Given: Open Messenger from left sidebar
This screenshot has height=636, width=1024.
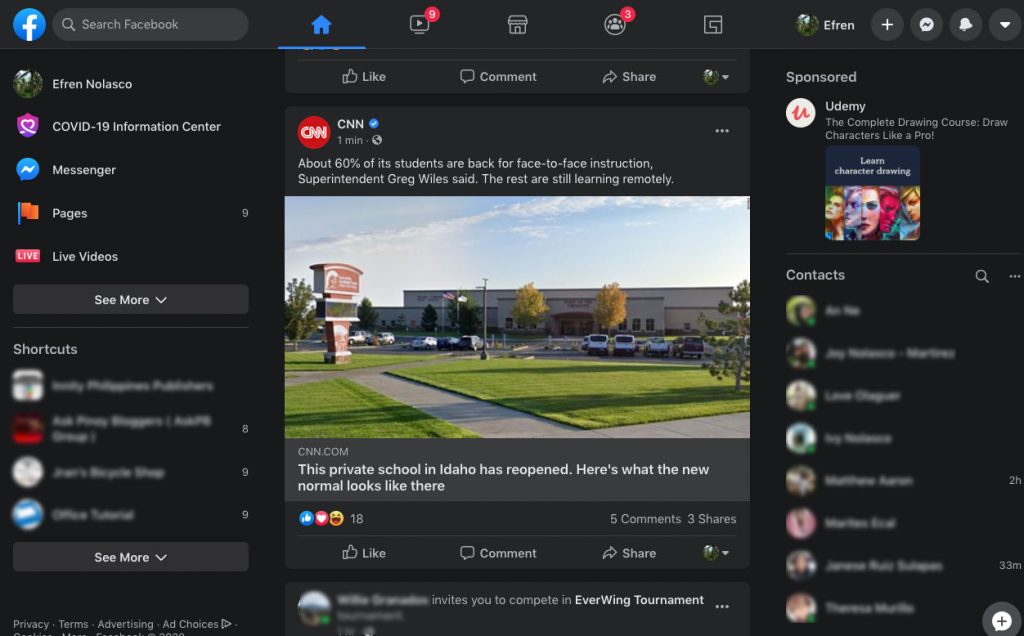Looking at the screenshot, I should pyautogui.click(x=131, y=170).
